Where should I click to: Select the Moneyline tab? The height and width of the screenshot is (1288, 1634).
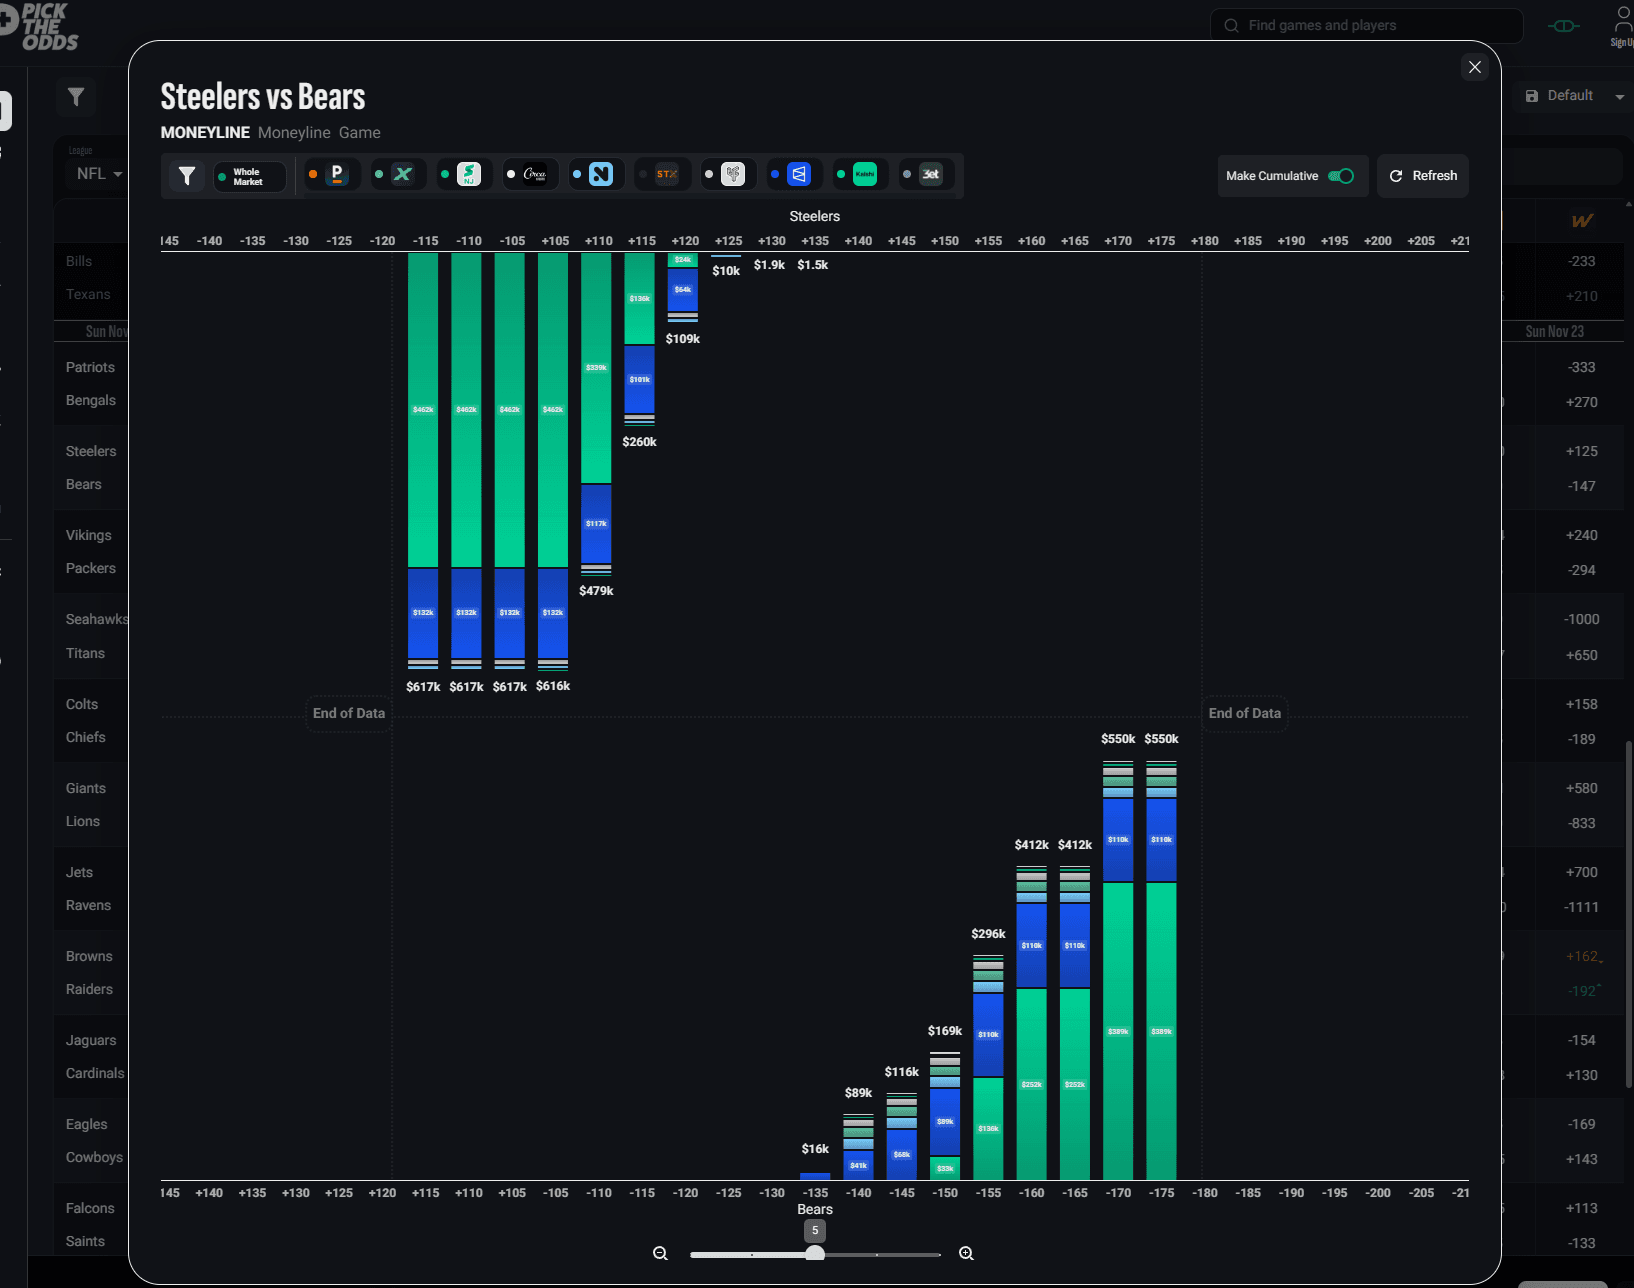click(294, 132)
